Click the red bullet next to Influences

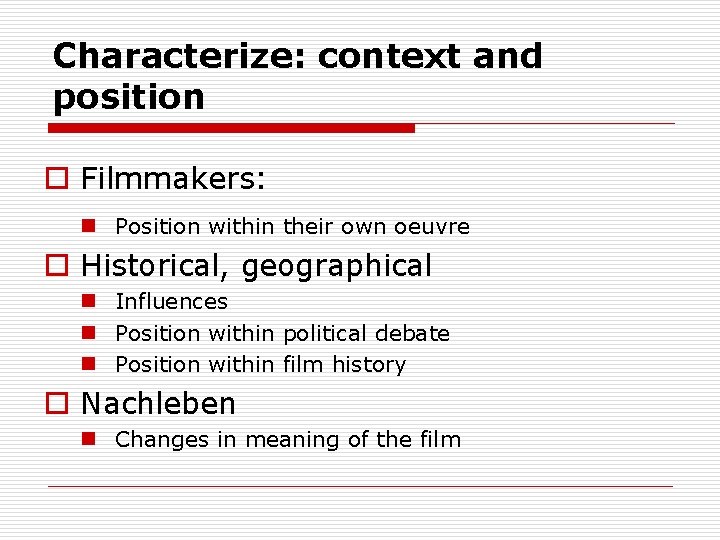(88, 301)
